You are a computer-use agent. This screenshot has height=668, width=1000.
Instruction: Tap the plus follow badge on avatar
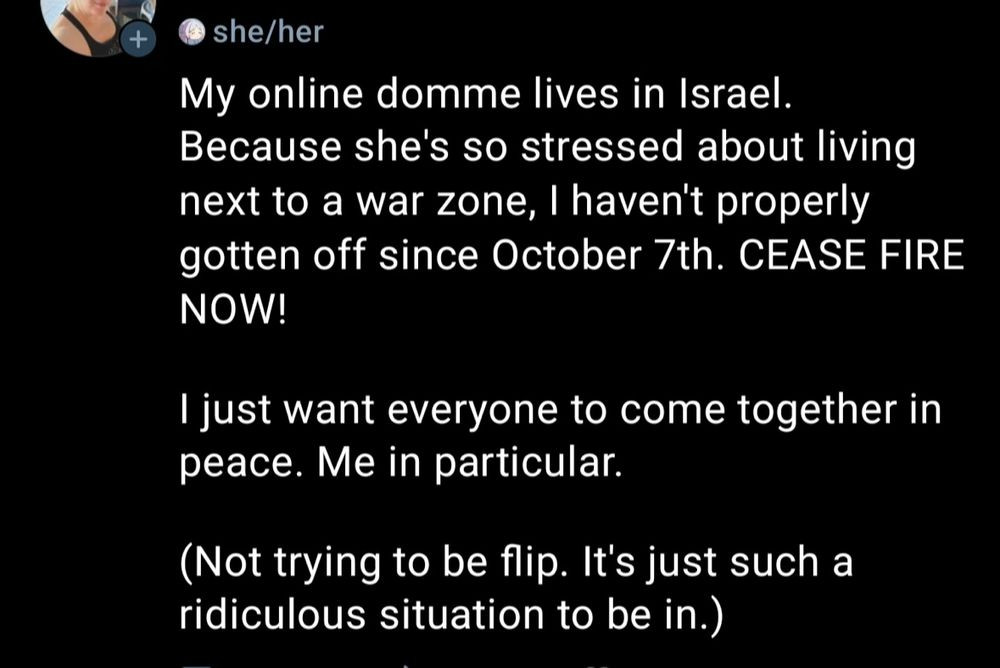[139, 42]
